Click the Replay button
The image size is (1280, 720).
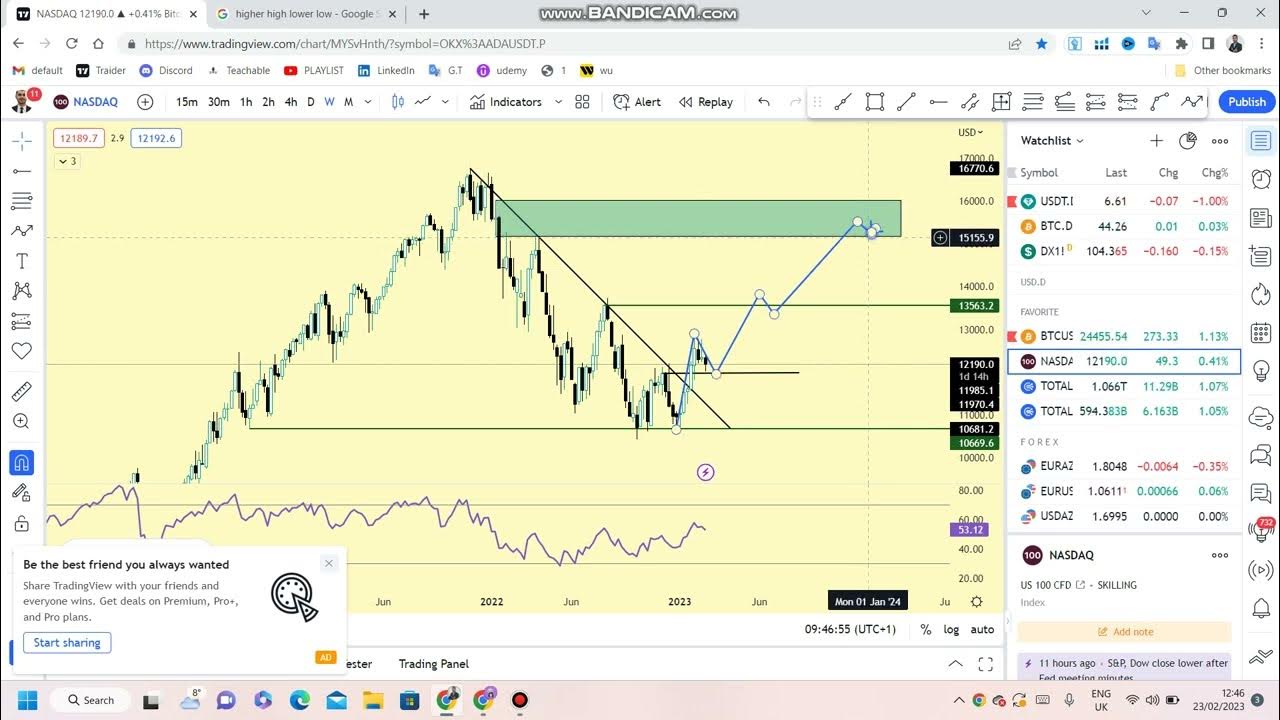point(705,102)
